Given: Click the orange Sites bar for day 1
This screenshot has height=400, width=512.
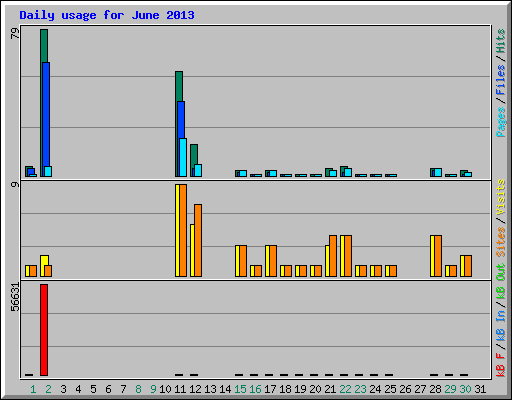Looking at the screenshot, I should pos(33,271).
